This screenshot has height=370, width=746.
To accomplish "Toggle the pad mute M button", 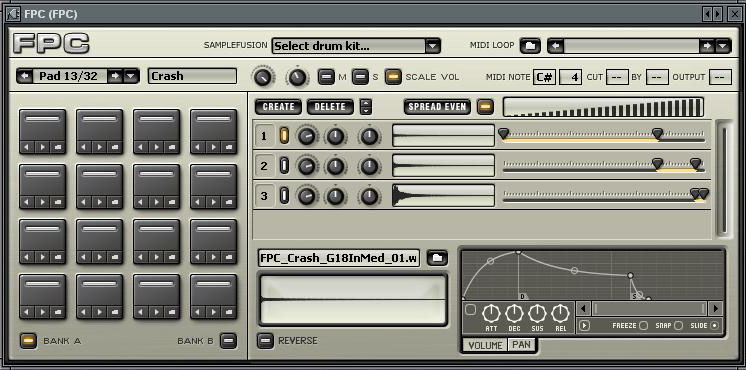I will tap(326, 77).
